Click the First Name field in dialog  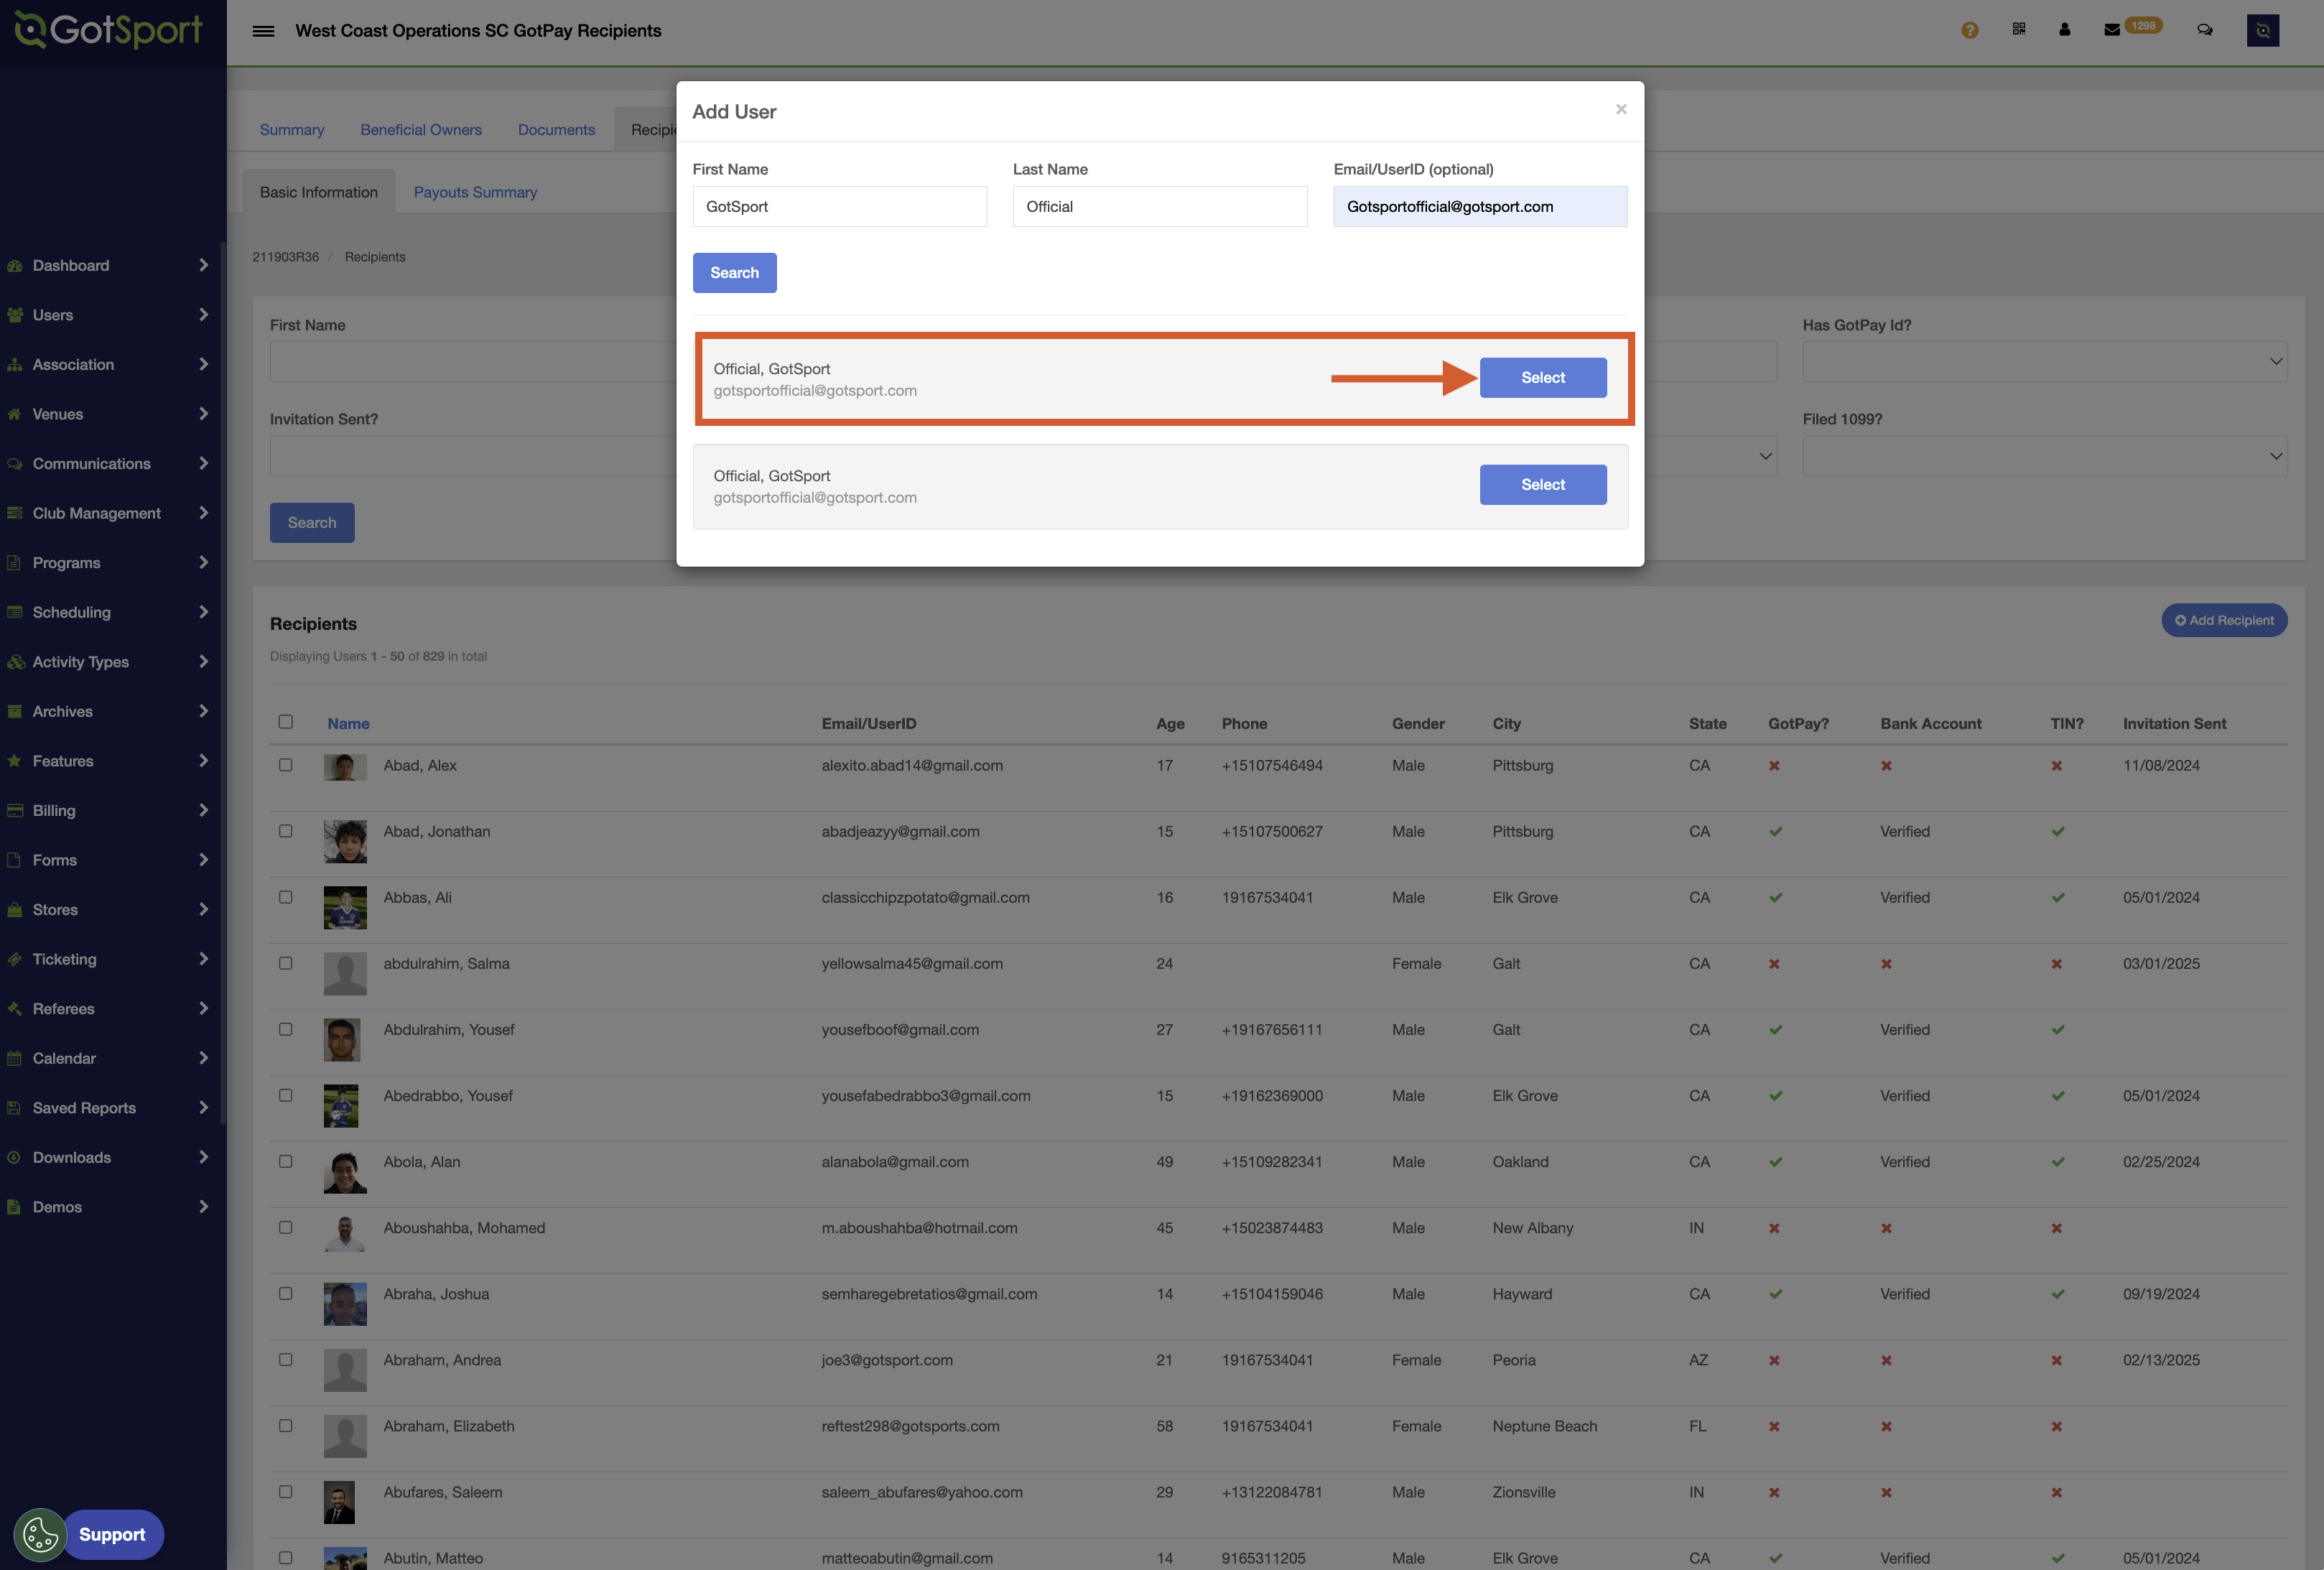(840, 207)
